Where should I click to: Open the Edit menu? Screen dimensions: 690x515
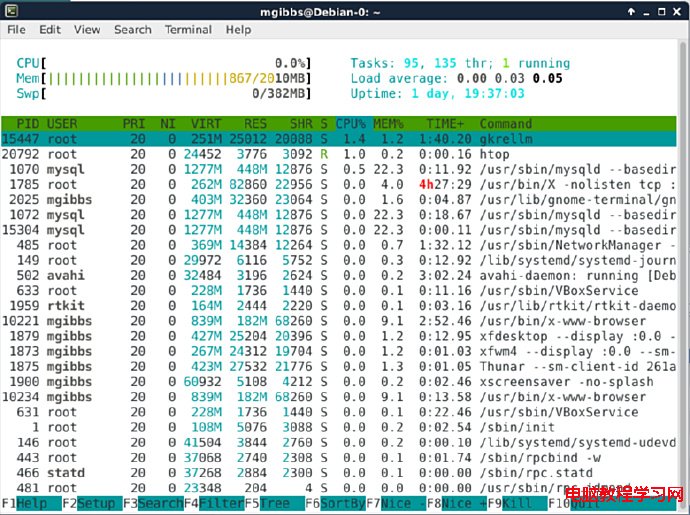pyautogui.click(x=50, y=29)
